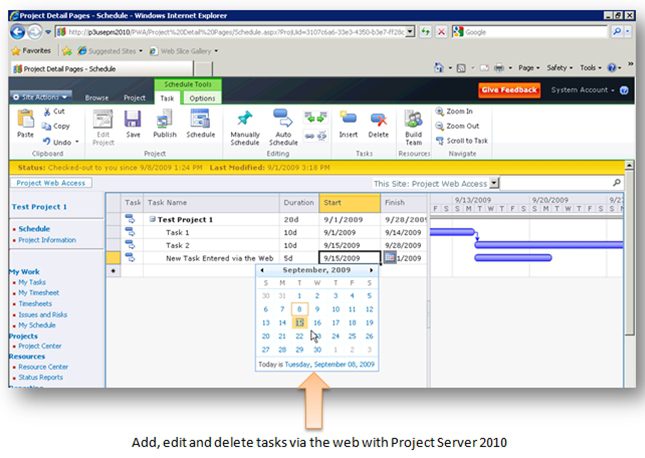Go to previous month in calendar
Screen dimensions: 645x458
(262, 270)
